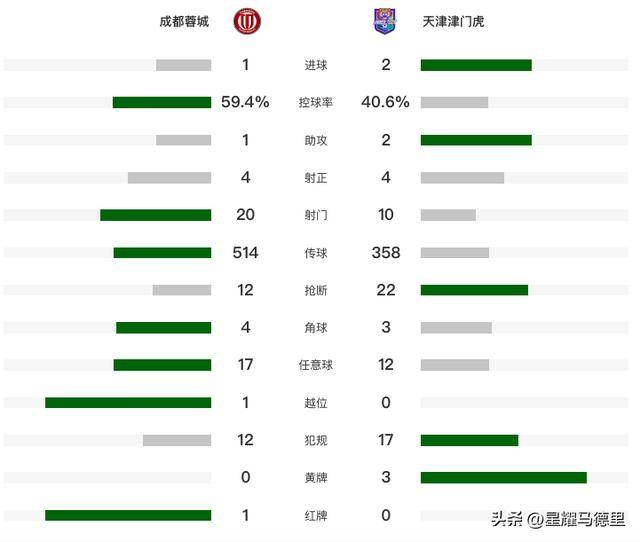Image resolution: width=640 pixels, height=542 pixels.
Task: Select the 成都蓉城 team name
Action: (x=184, y=21)
